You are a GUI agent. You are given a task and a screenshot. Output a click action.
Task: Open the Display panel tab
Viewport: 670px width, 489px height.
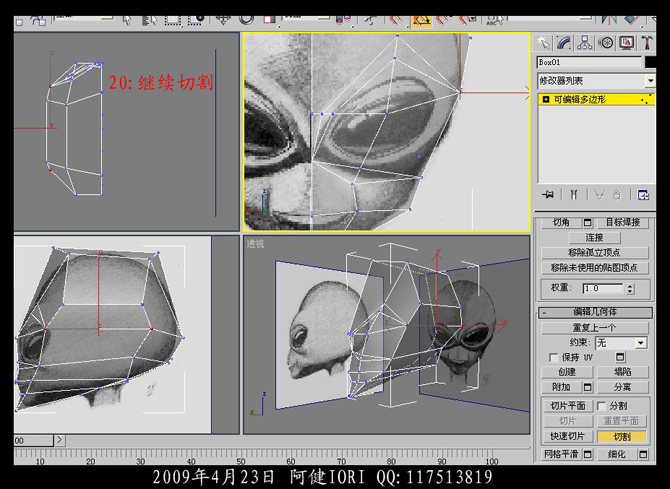[x=627, y=42]
